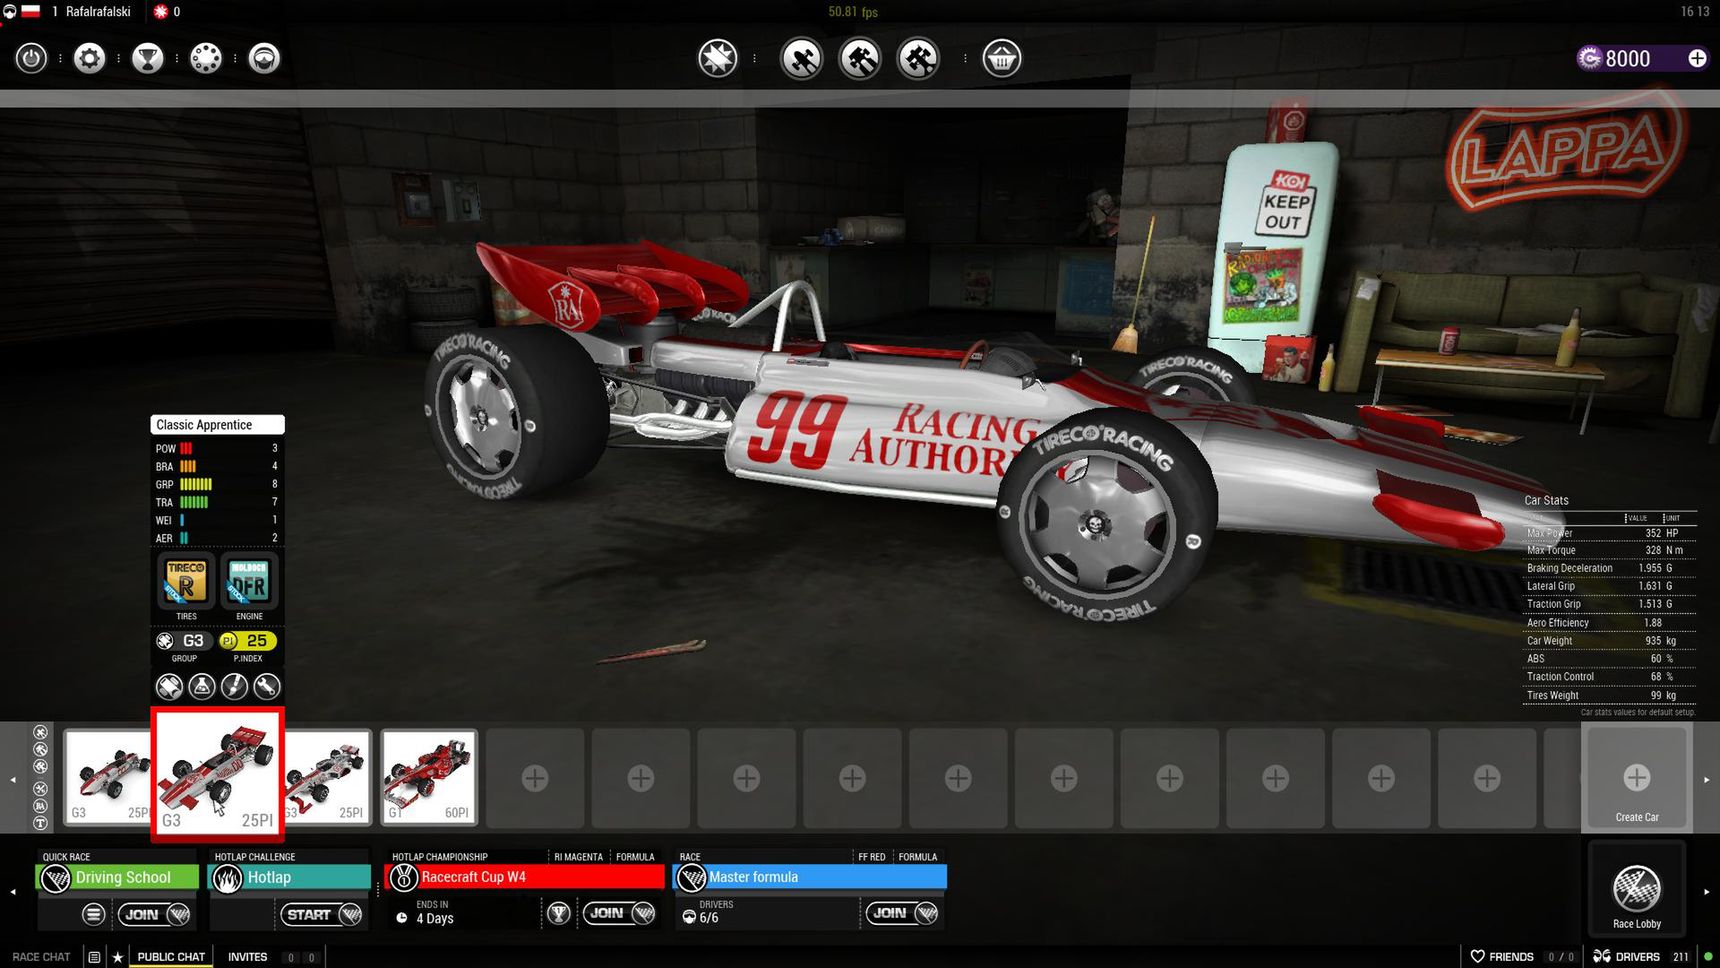Viewport: 1720px width, 968px height.
Task: Select the Master formula race banner
Action: 810,877
